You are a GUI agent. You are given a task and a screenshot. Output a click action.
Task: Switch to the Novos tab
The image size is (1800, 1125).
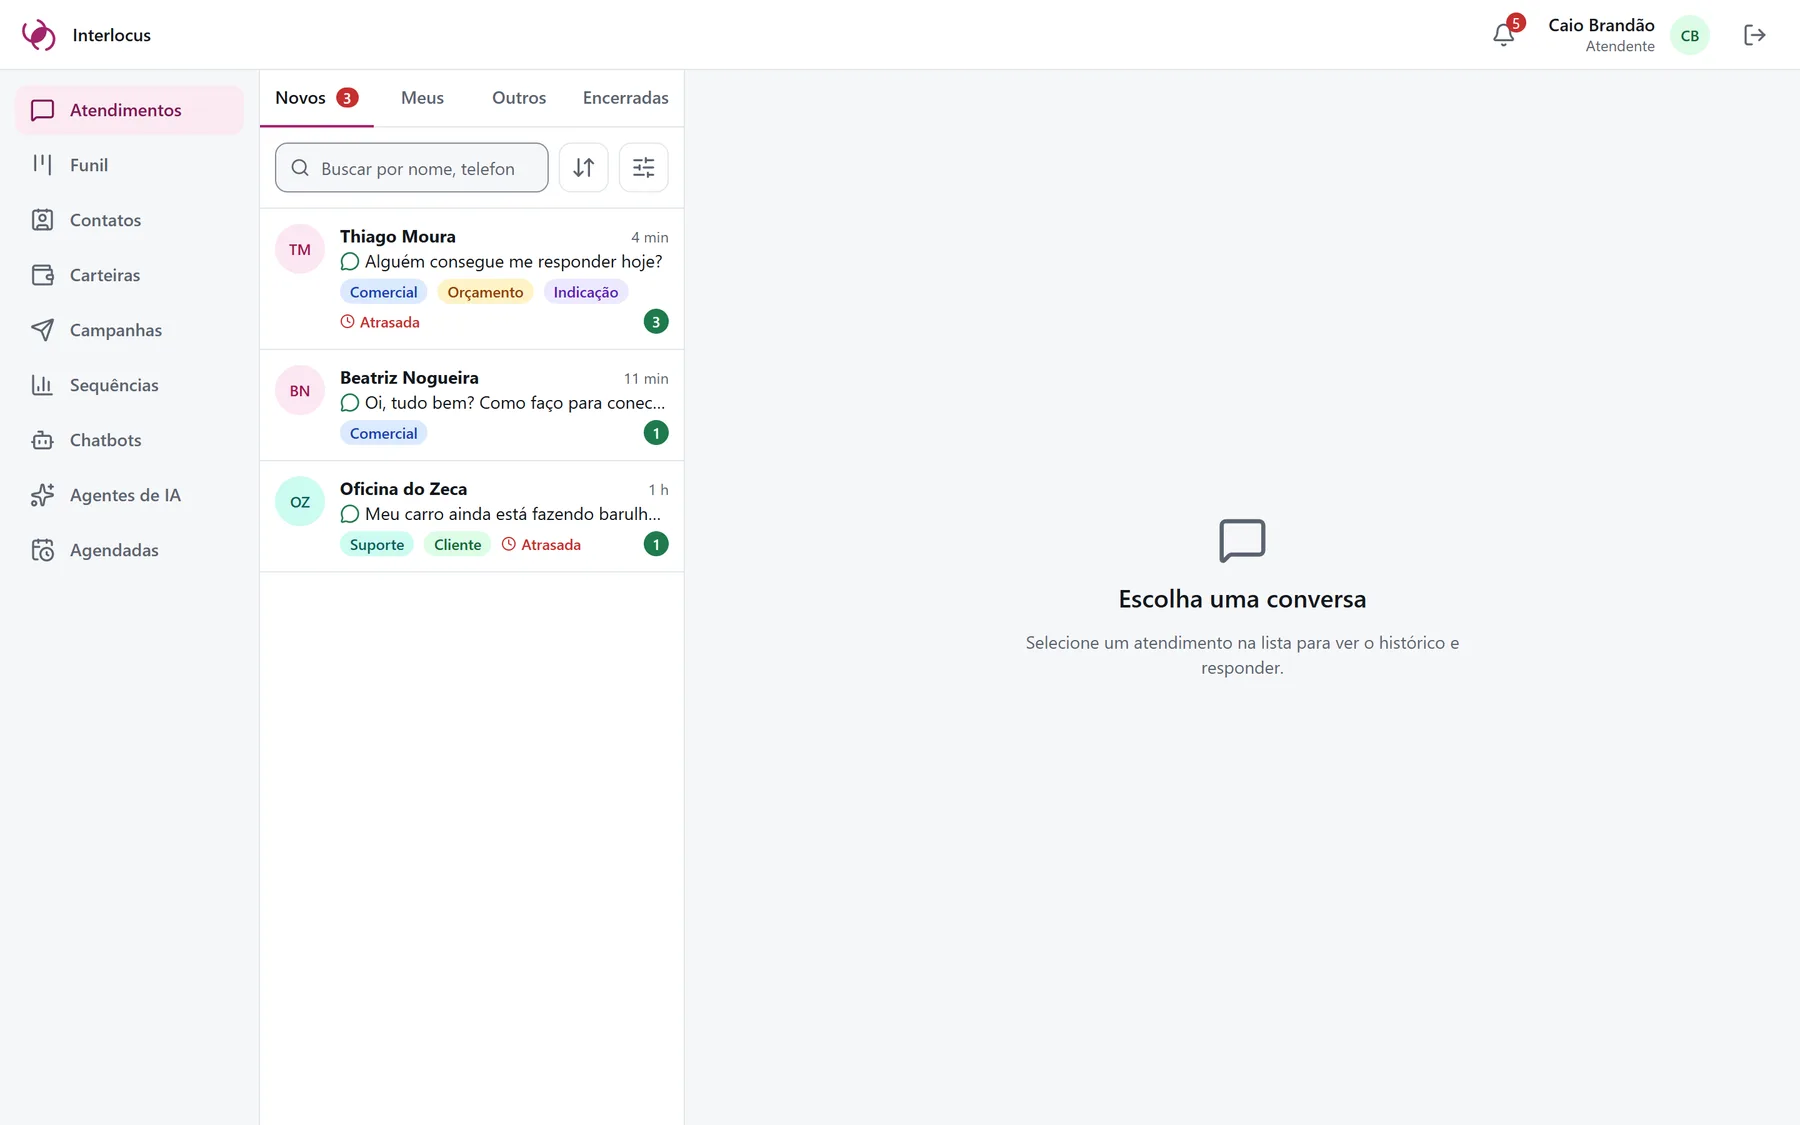click(316, 97)
